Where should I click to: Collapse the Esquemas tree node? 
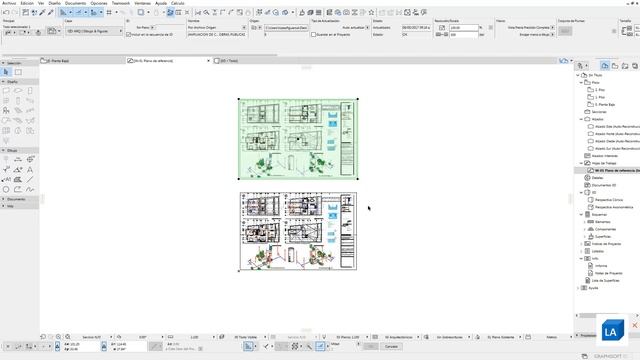coord(581,215)
